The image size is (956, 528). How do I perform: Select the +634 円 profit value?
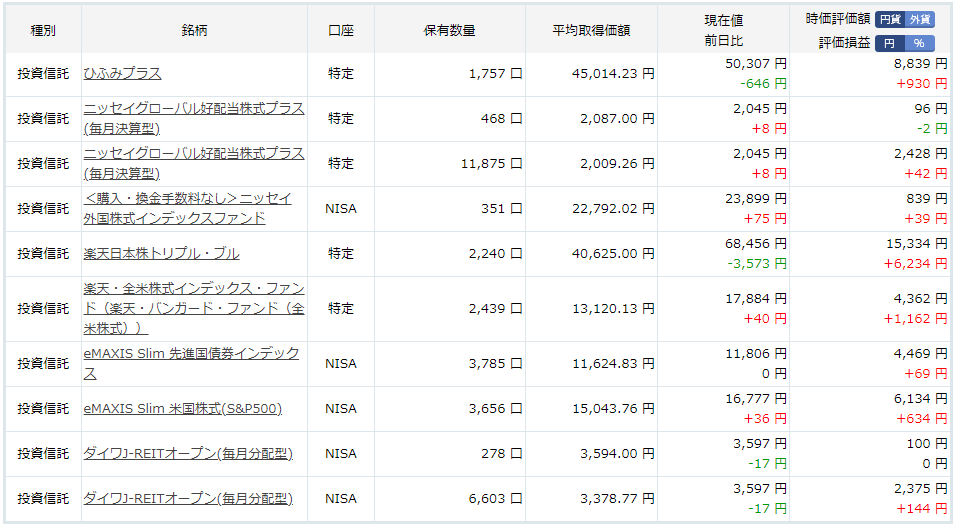[x=922, y=419]
